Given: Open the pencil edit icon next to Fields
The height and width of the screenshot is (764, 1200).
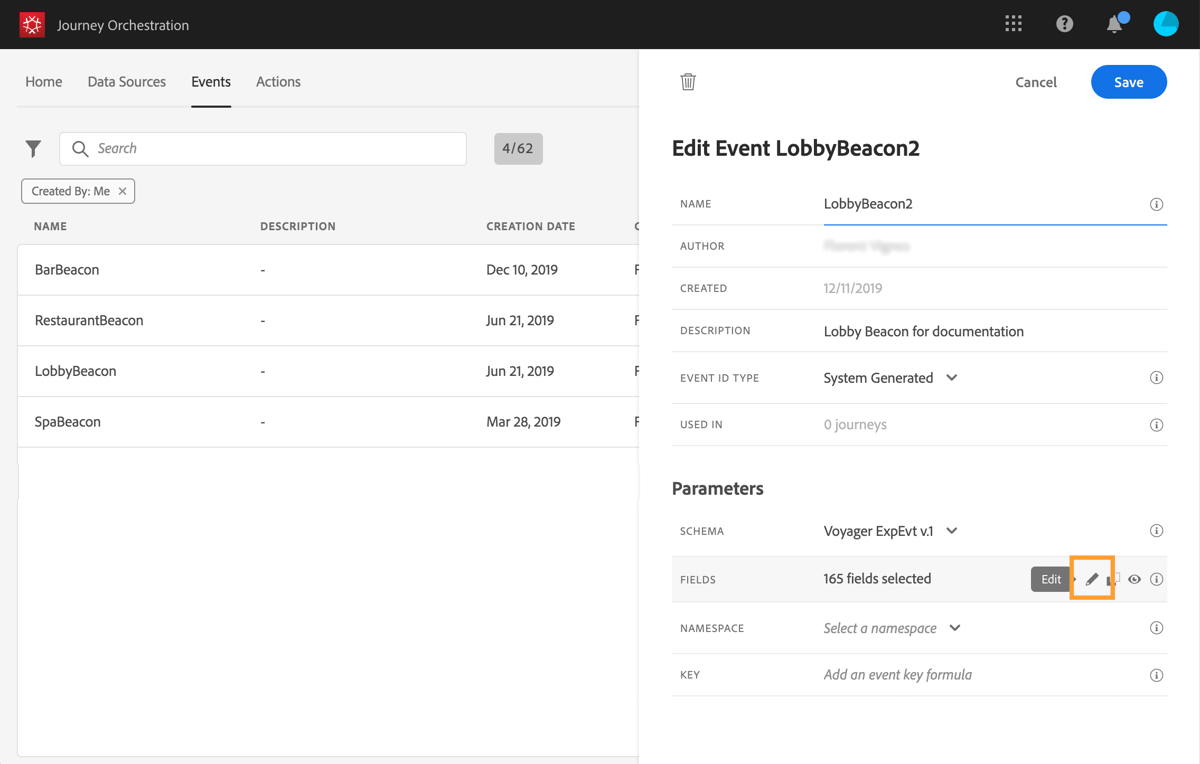Looking at the screenshot, I should click(x=1091, y=579).
